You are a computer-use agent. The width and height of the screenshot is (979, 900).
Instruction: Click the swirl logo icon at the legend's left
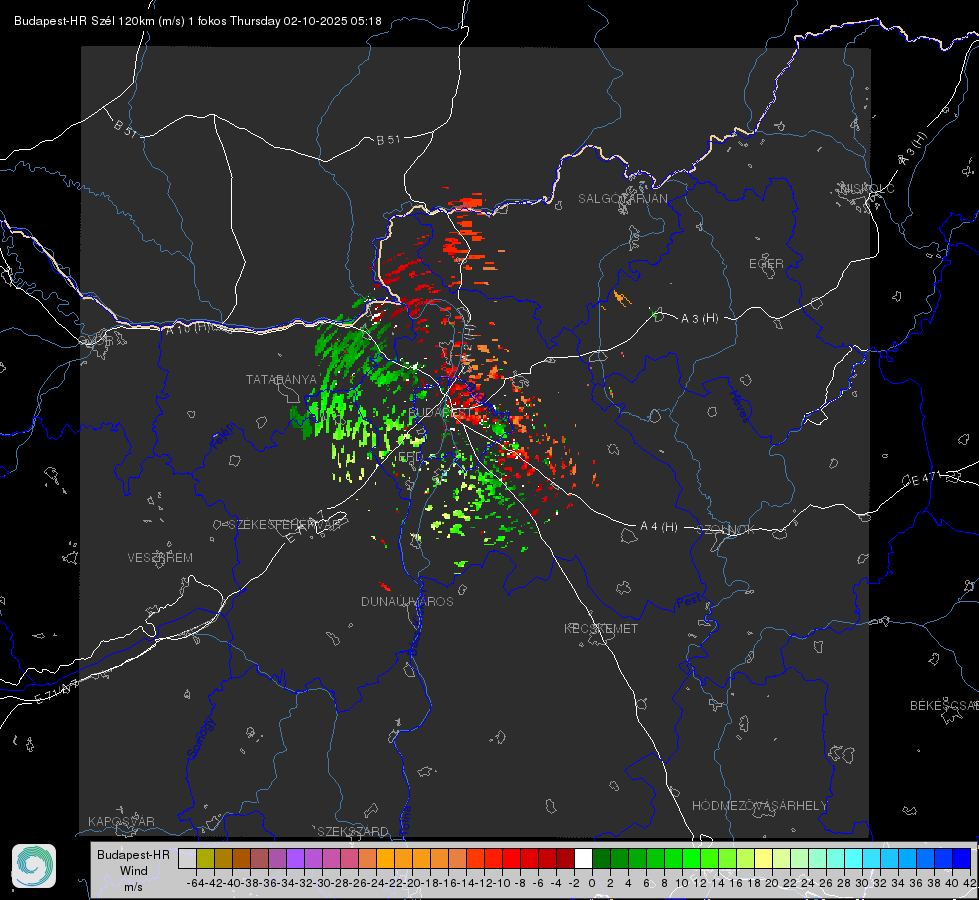tap(34, 866)
